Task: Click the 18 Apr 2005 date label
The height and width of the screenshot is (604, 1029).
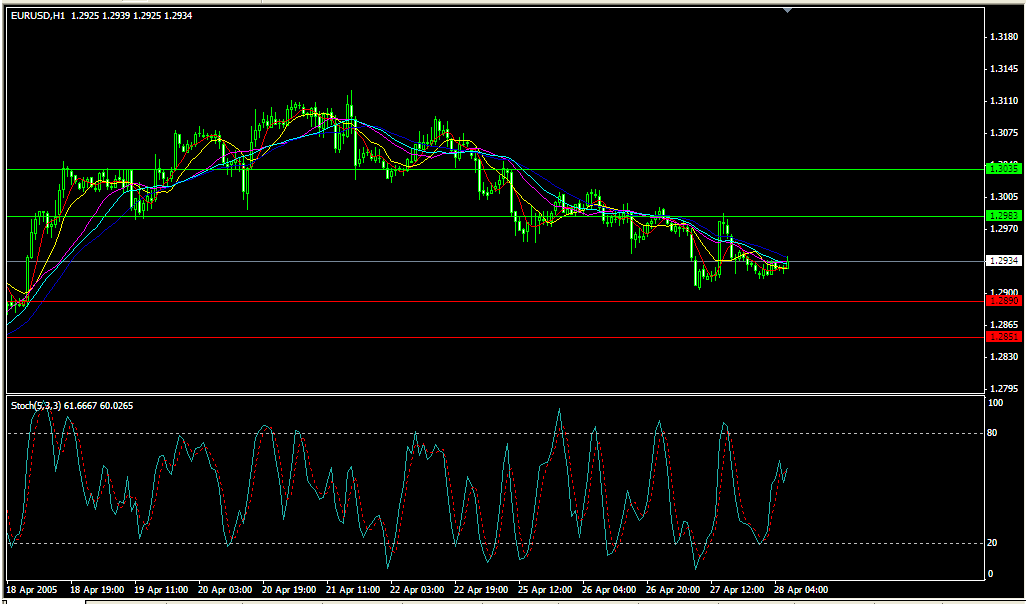Action: (33, 590)
